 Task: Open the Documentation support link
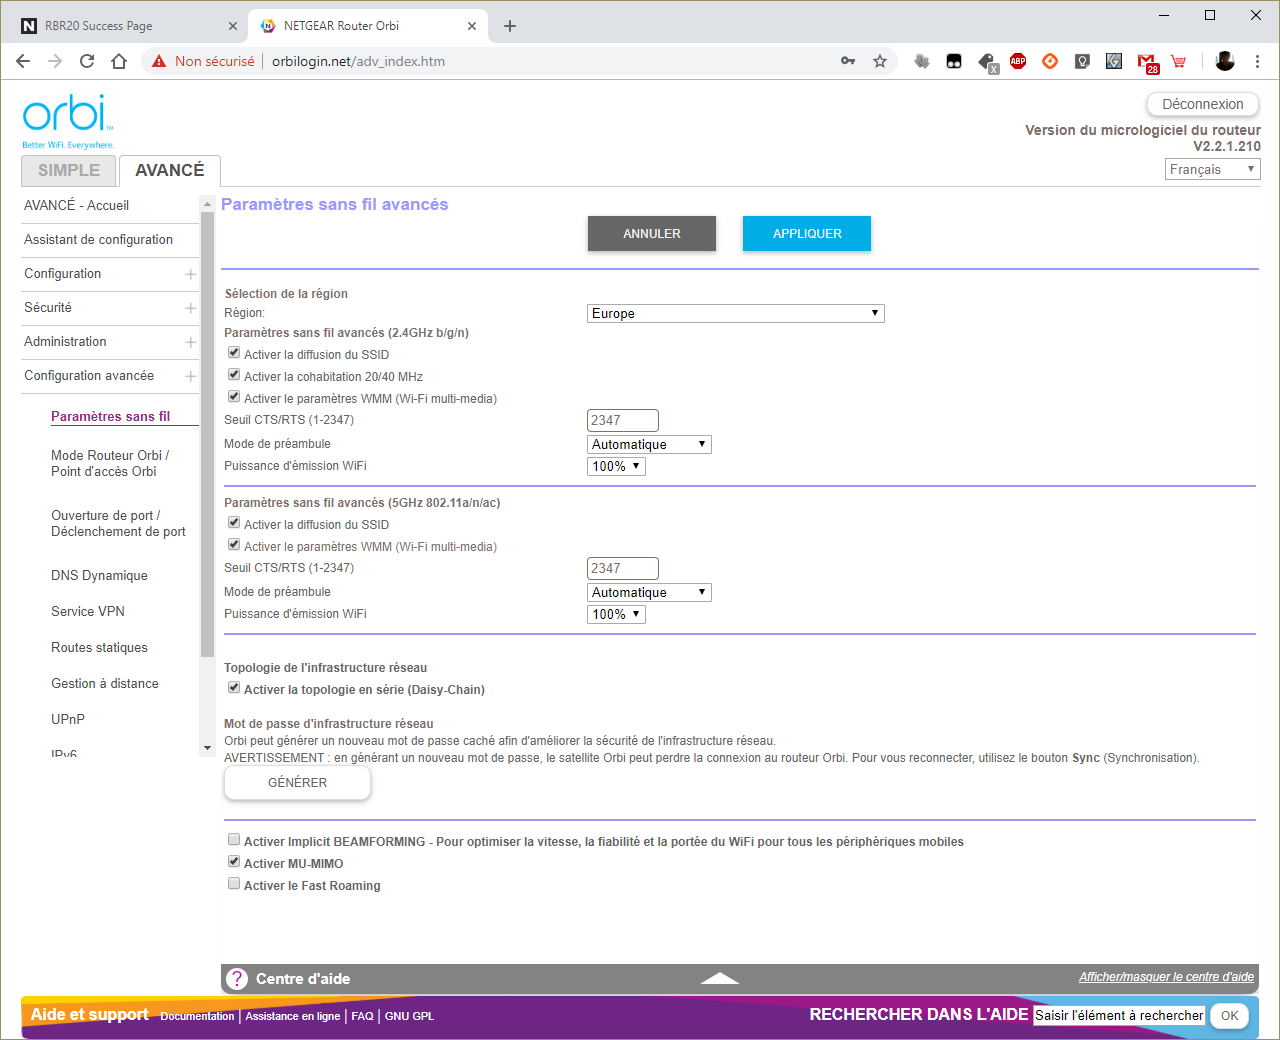197,1016
